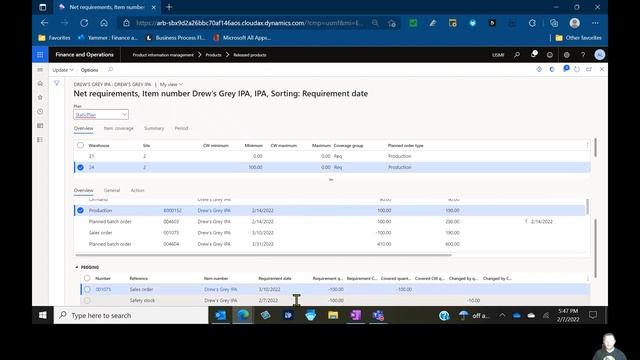This screenshot has height=360, width=640.
Task: Go back in the browser
Action: 44,23
